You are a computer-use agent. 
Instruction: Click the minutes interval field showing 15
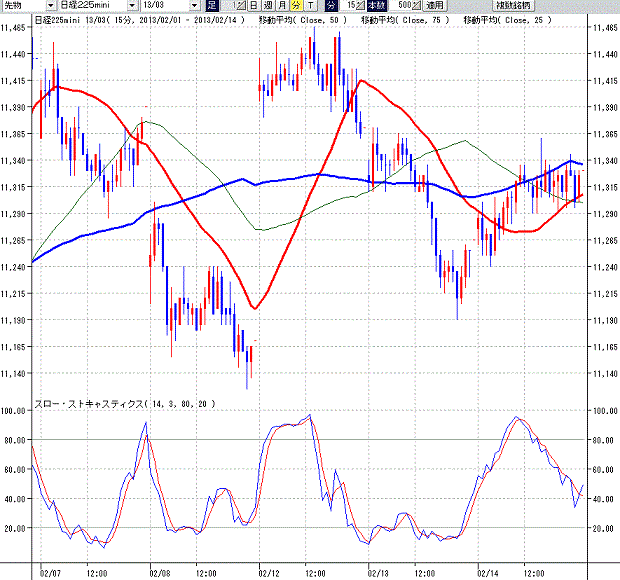346,5
